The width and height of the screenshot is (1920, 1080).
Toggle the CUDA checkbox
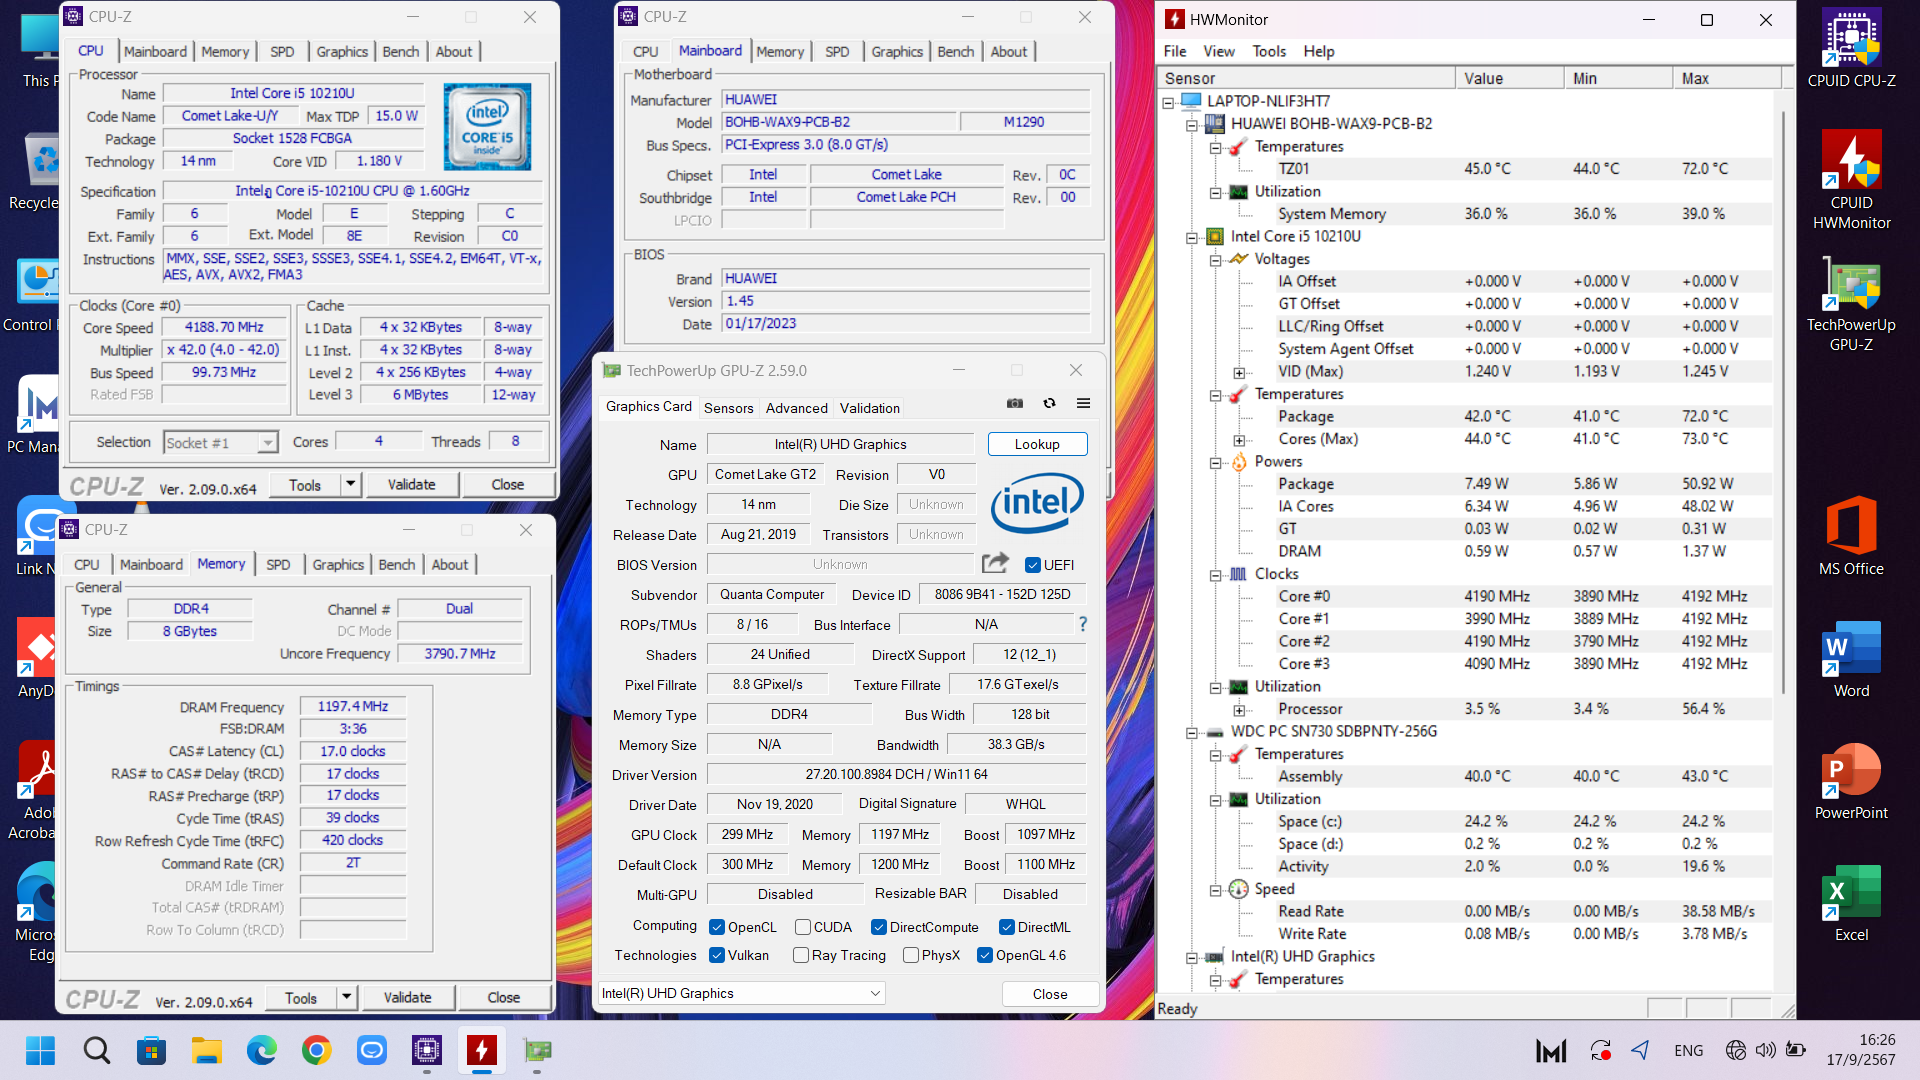[x=802, y=927]
